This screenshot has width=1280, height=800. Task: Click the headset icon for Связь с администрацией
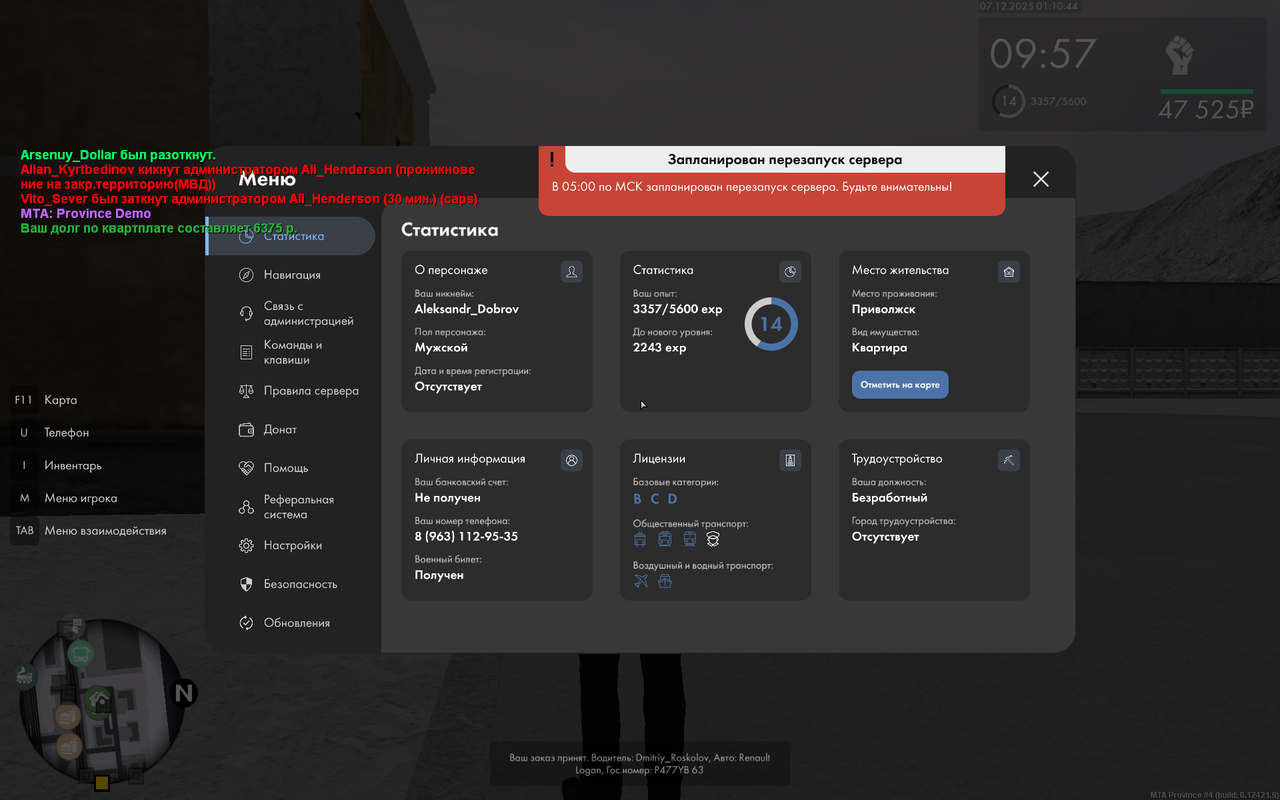click(x=246, y=314)
